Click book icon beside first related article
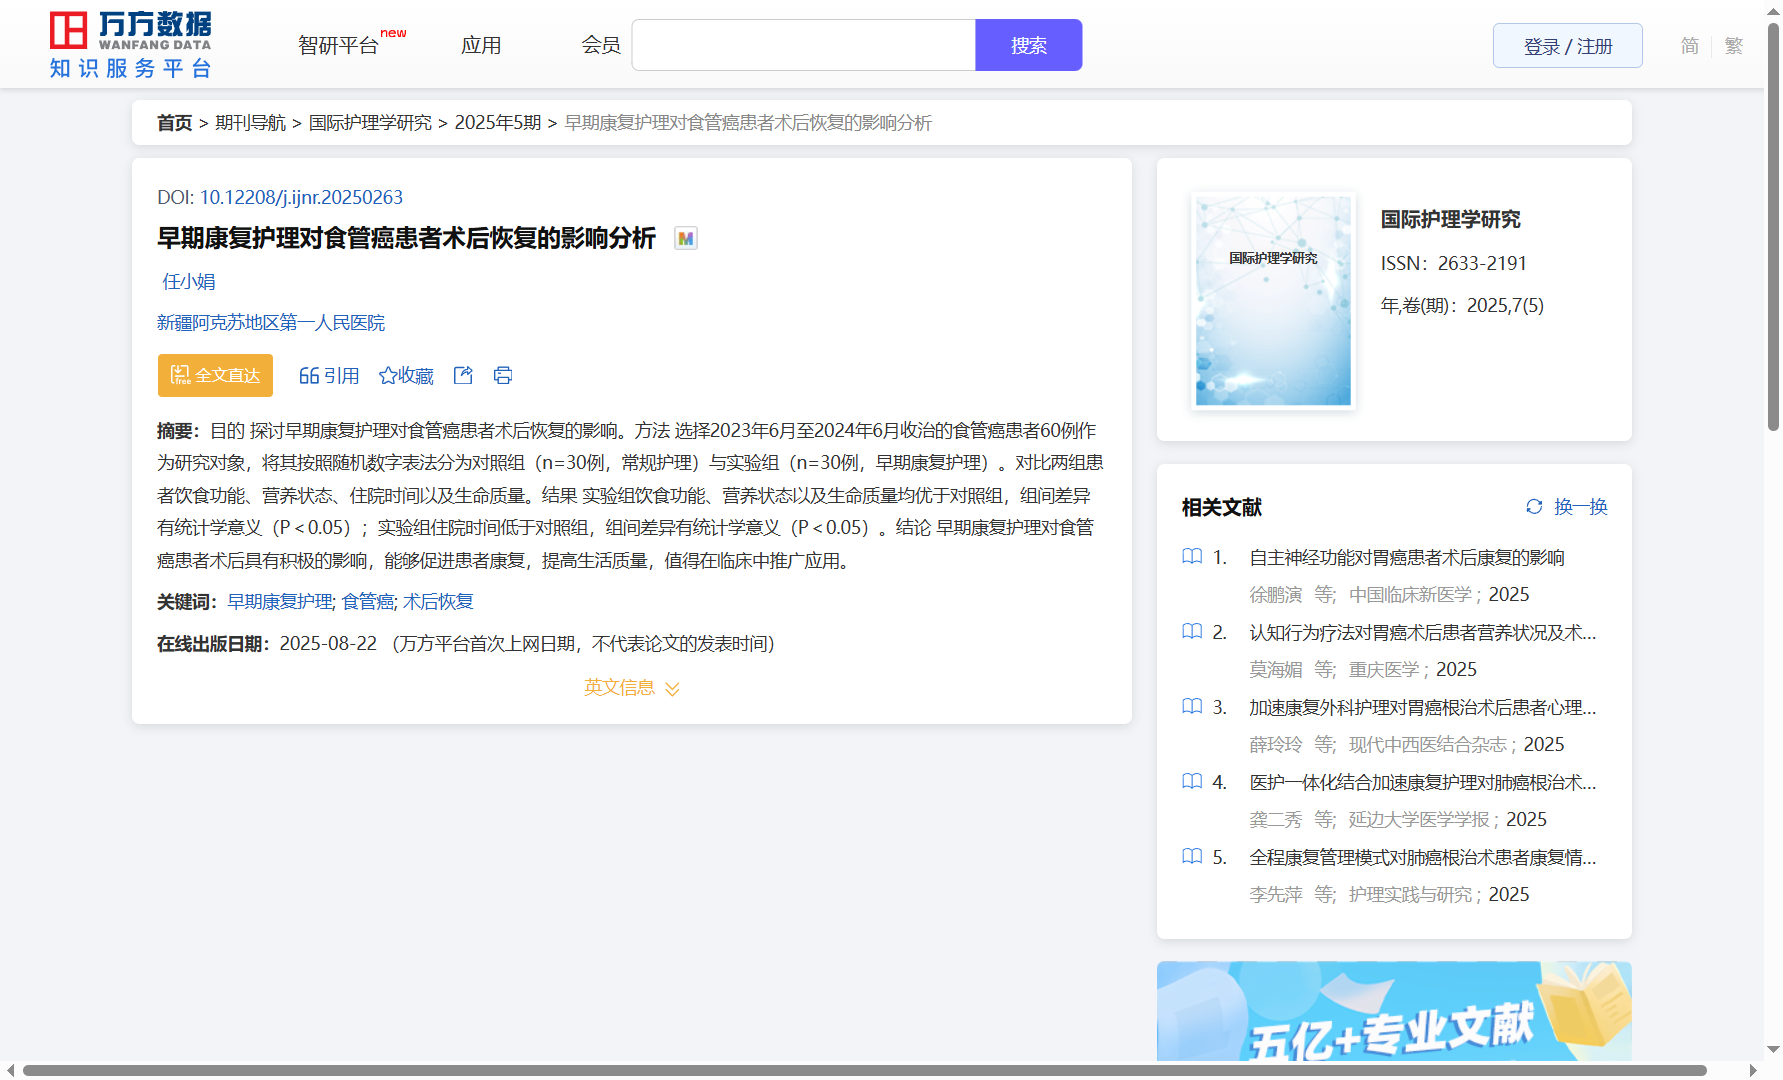The width and height of the screenshot is (1783, 1080). tap(1192, 557)
